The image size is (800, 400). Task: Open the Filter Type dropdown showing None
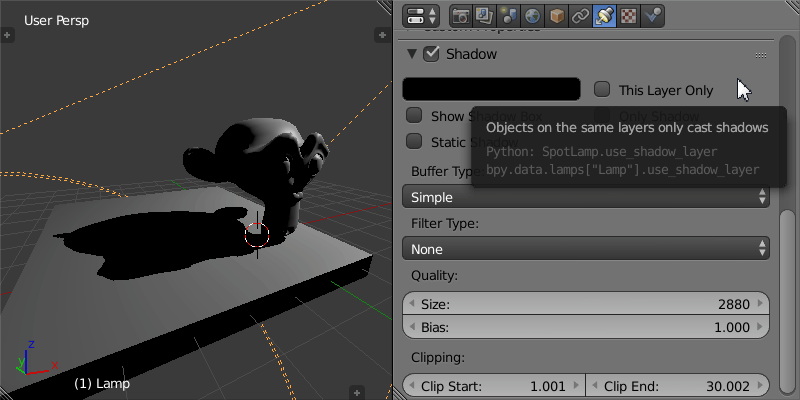click(586, 249)
